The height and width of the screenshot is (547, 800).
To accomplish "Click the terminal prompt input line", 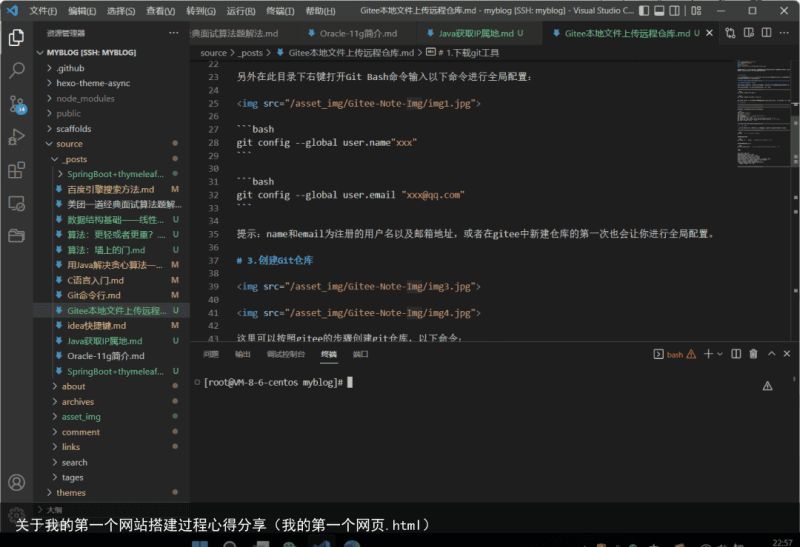I will pyautogui.click(x=278, y=382).
